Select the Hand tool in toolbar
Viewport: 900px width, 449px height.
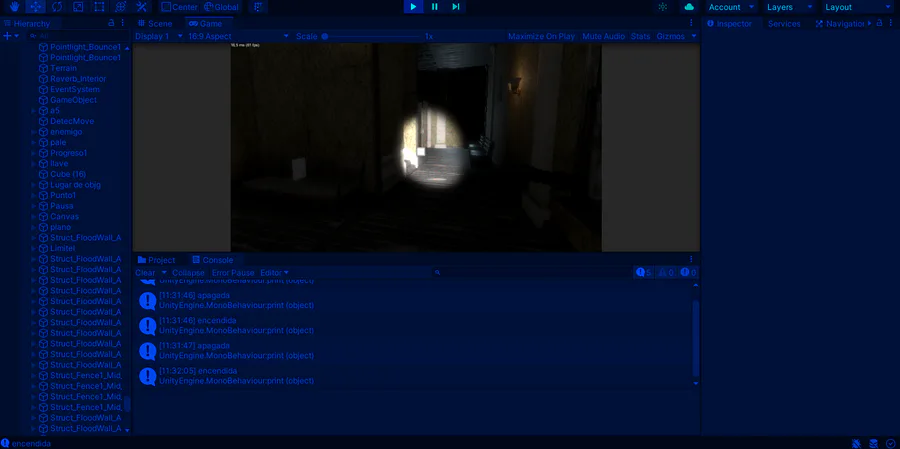click(14, 7)
